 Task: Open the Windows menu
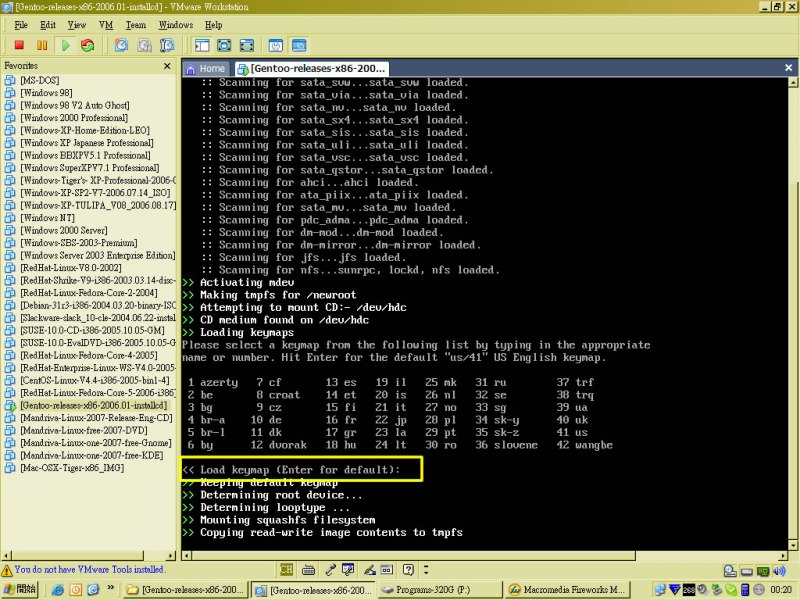(x=176, y=25)
